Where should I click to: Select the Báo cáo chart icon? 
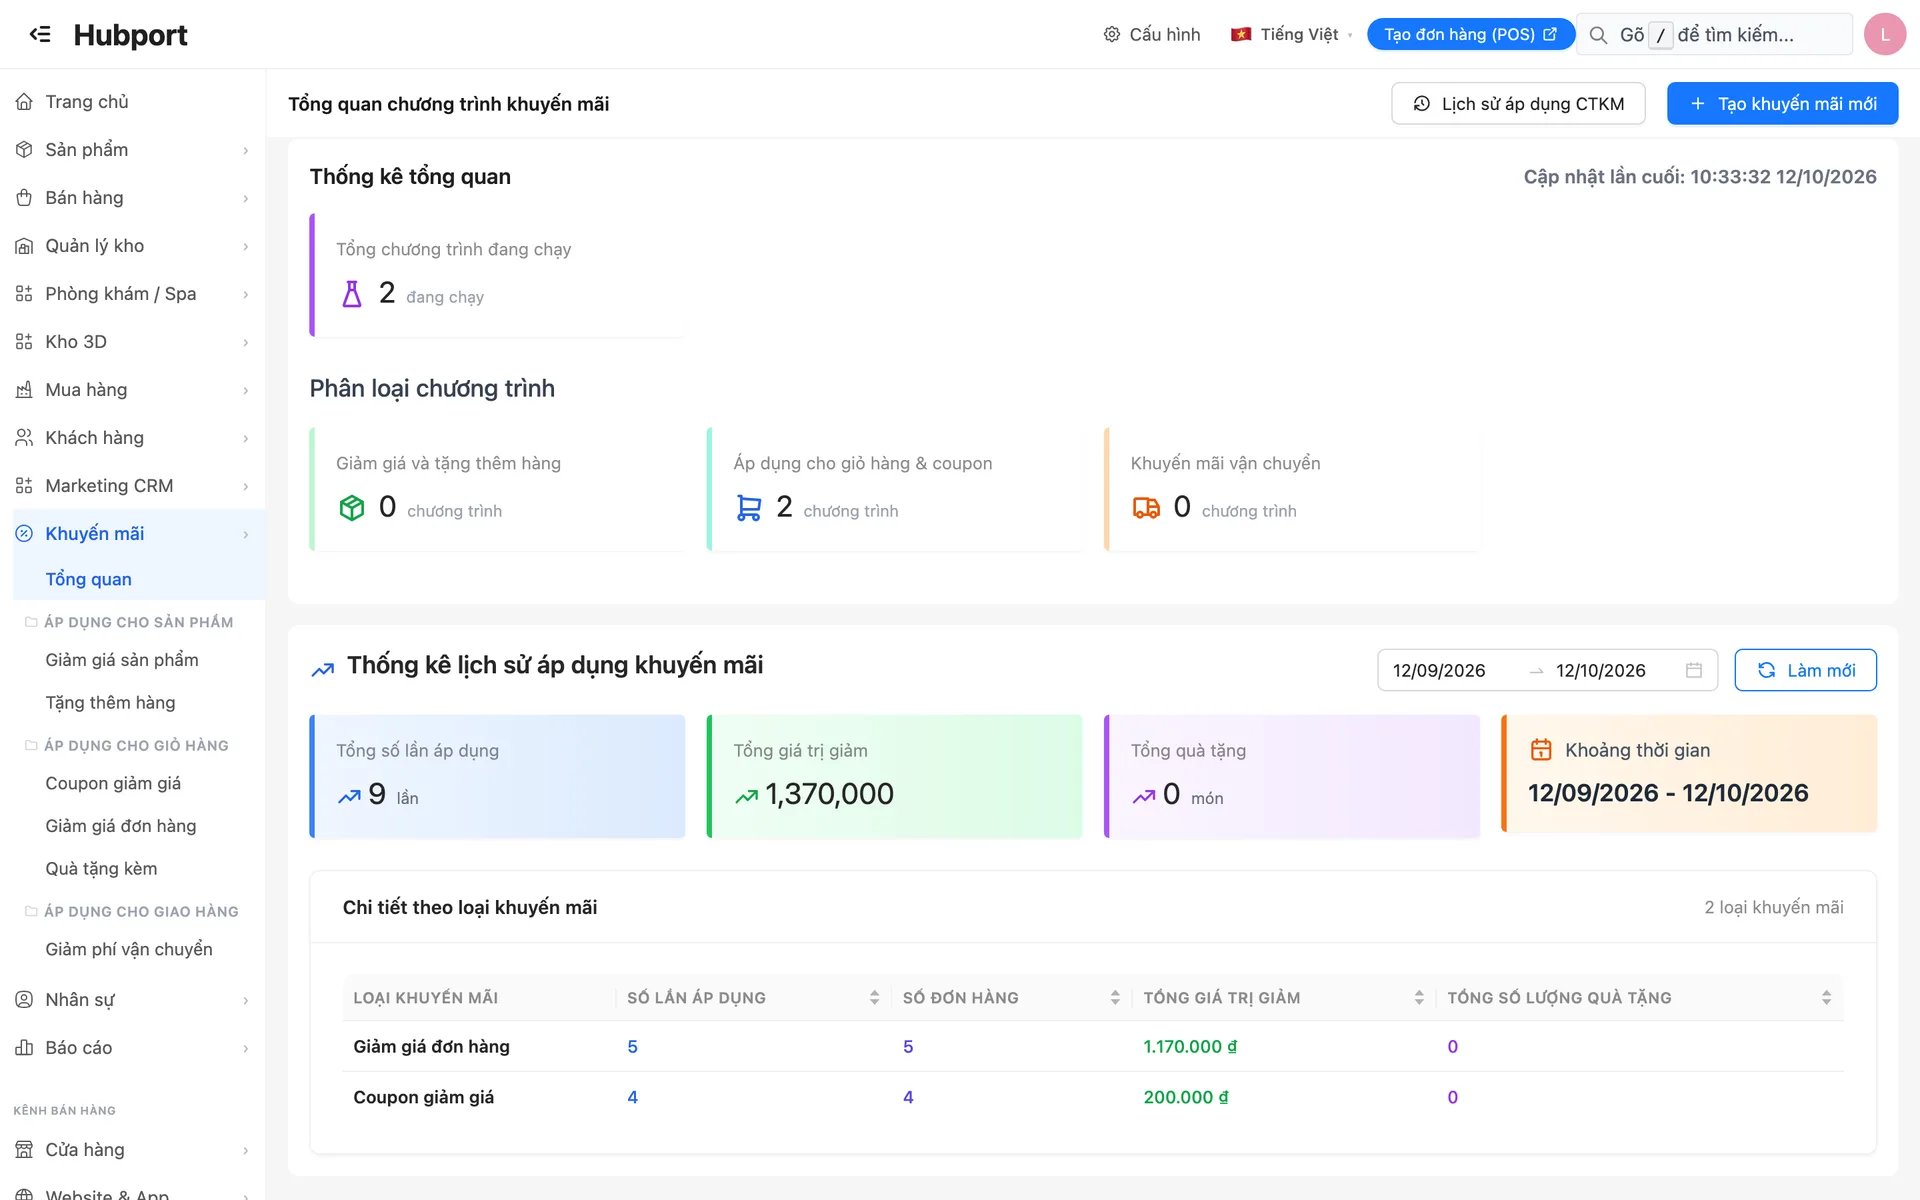[x=24, y=1048]
